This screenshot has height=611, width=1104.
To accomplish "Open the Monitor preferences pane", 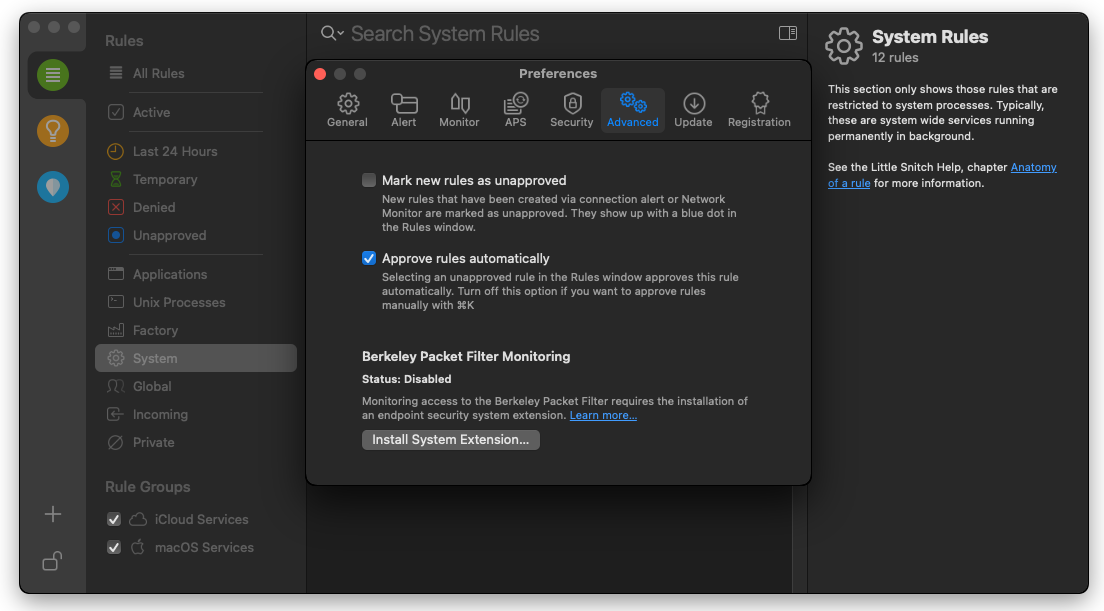I will pyautogui.click(x=459, y=110).
